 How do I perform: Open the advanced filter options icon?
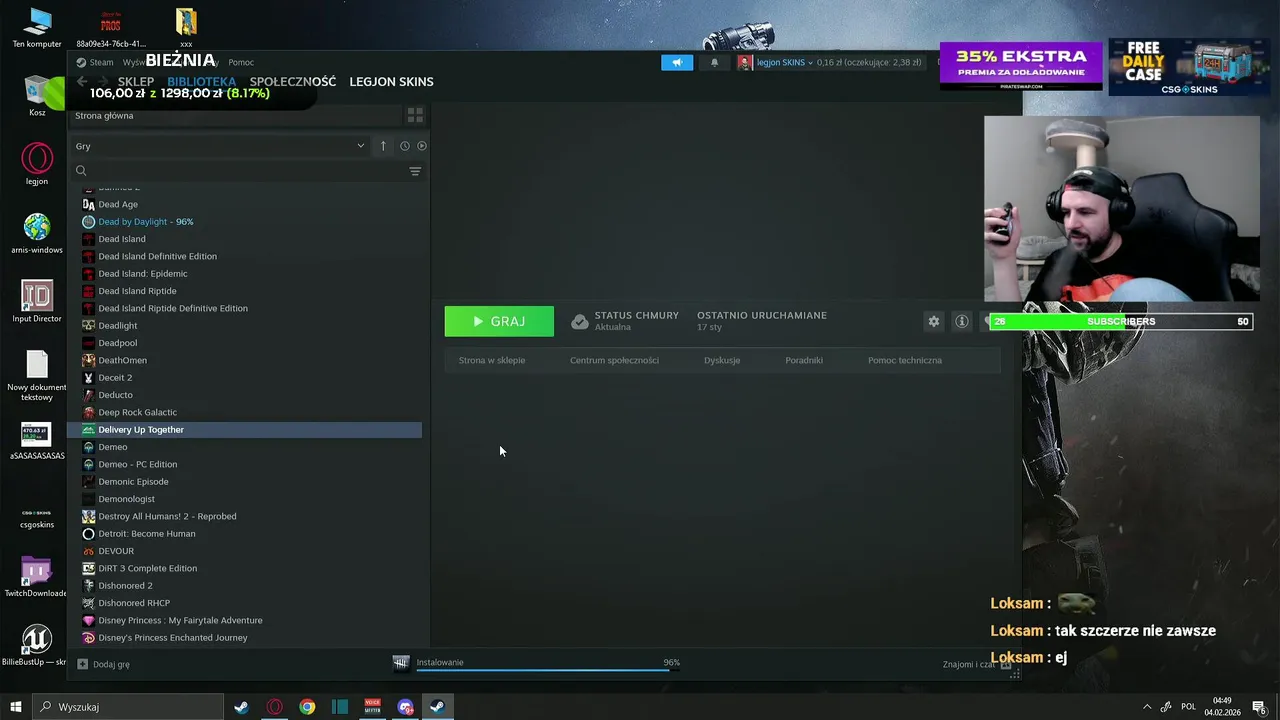[415, 171]
